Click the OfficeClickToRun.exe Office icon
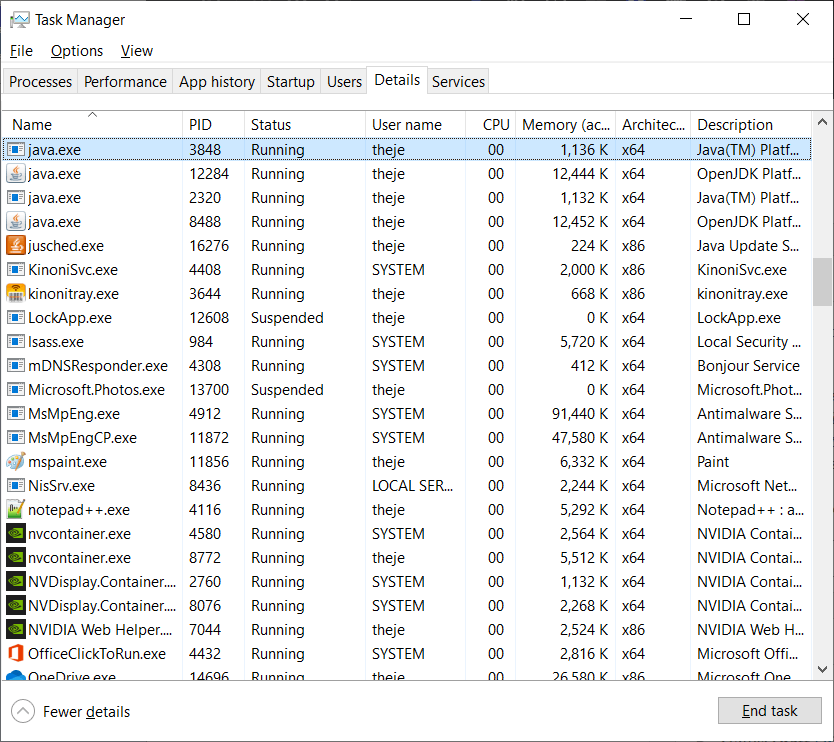834x742 pixels. 16,654
